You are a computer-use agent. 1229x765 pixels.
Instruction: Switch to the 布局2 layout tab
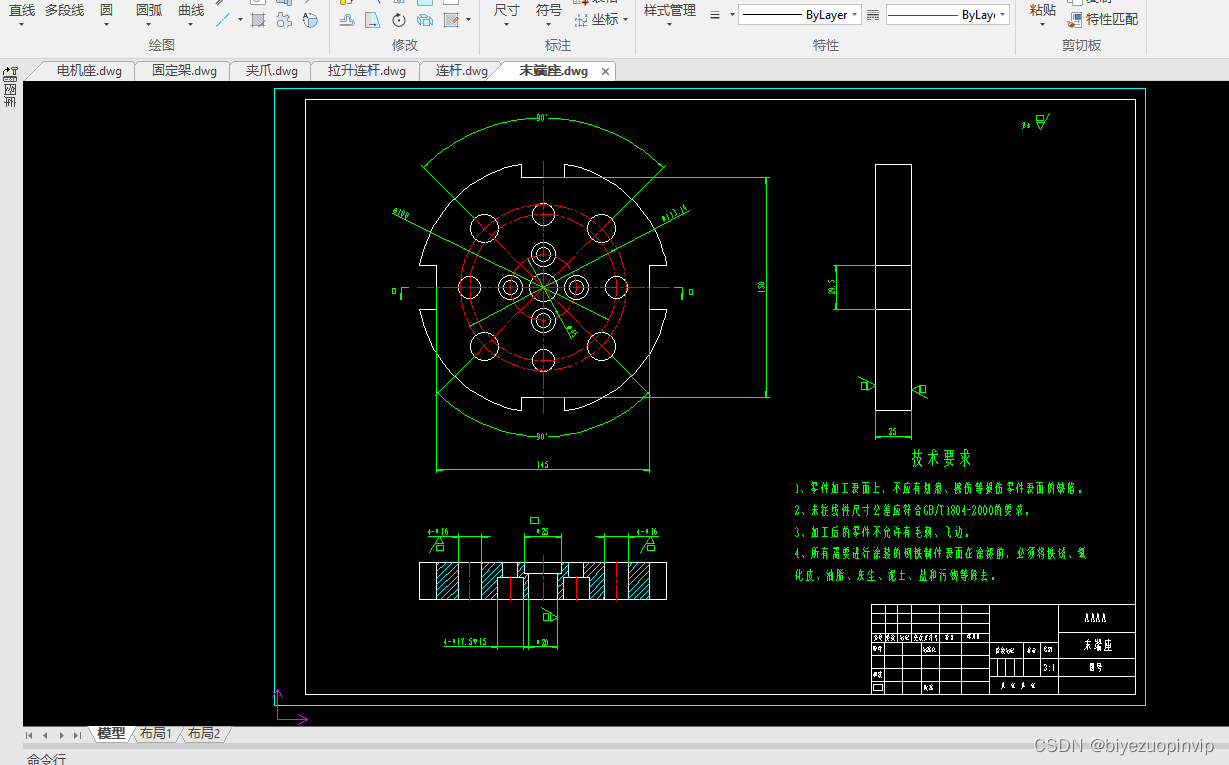point(204,733)
